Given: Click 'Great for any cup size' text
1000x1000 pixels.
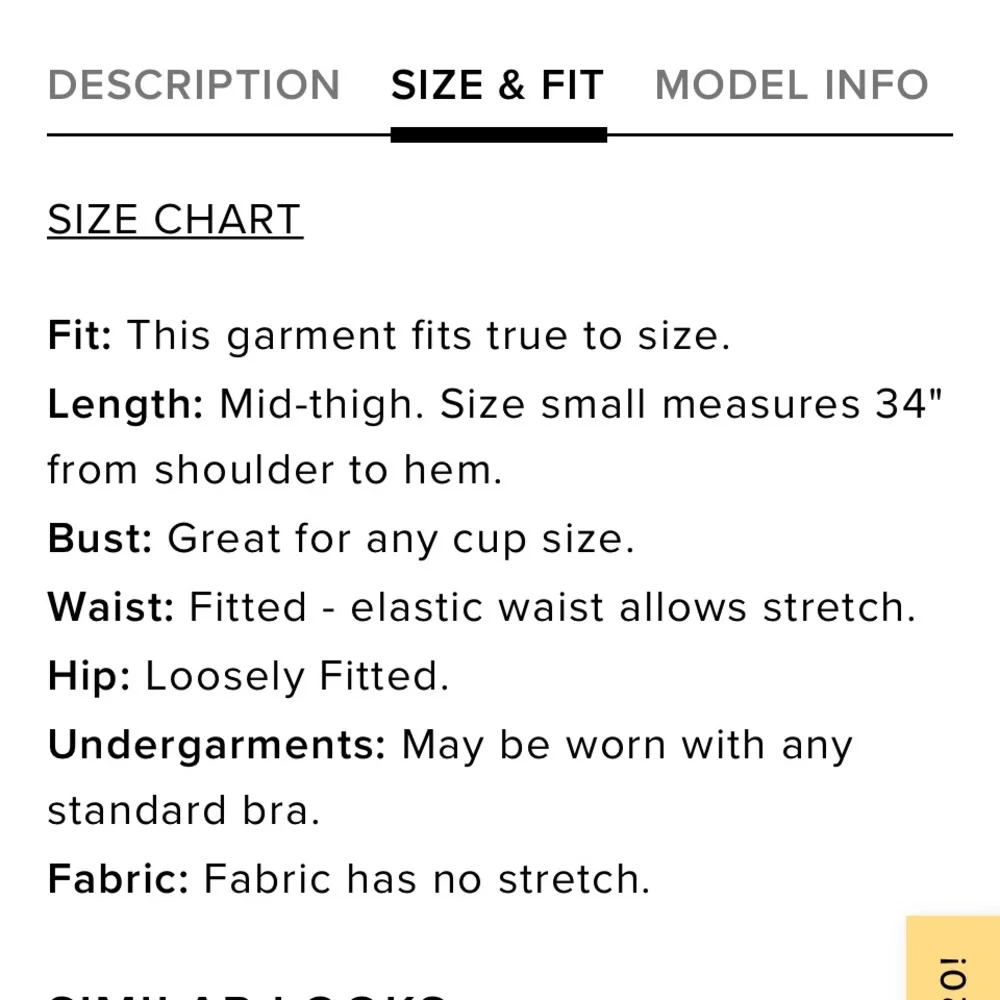Looking at the screenshot, I should click(x=400, y=539).
